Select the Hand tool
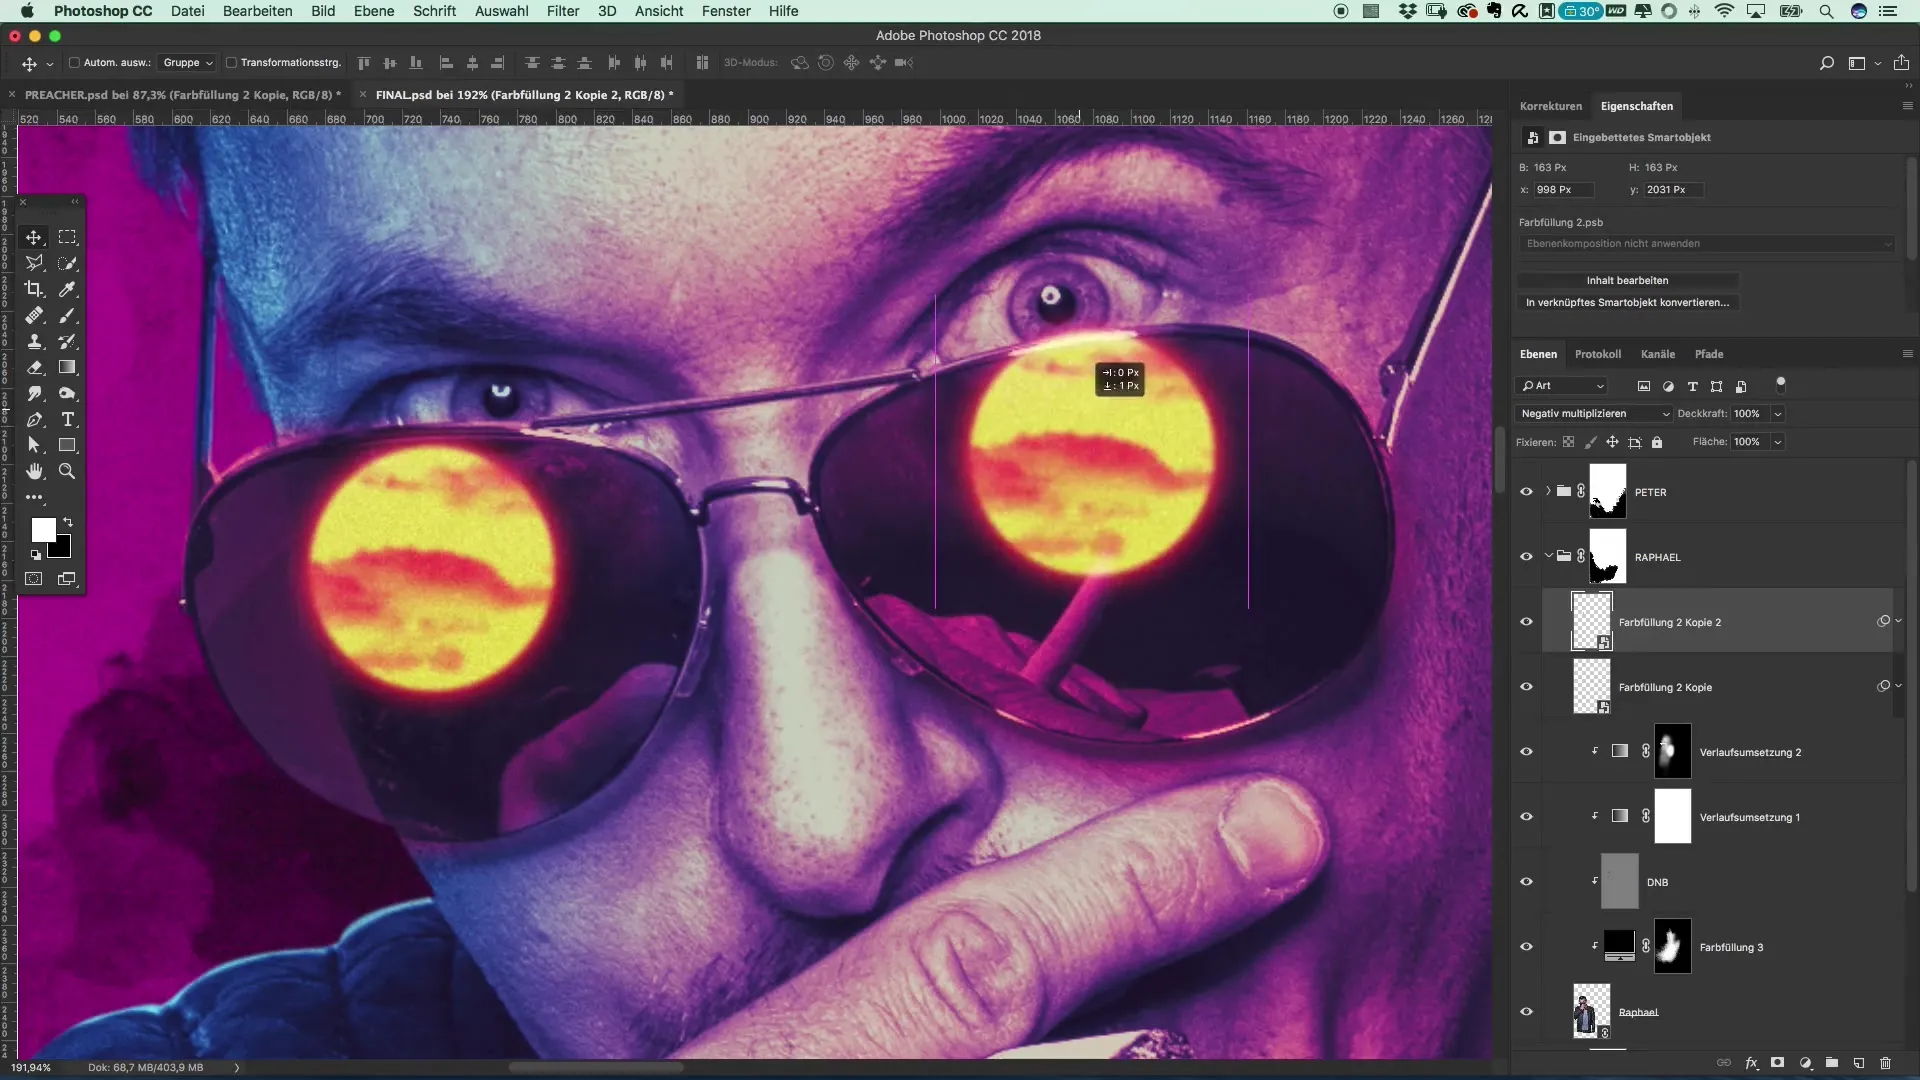Viewport: 1920px width, 1080px height. pyautogui.click(x=34, y=471)
